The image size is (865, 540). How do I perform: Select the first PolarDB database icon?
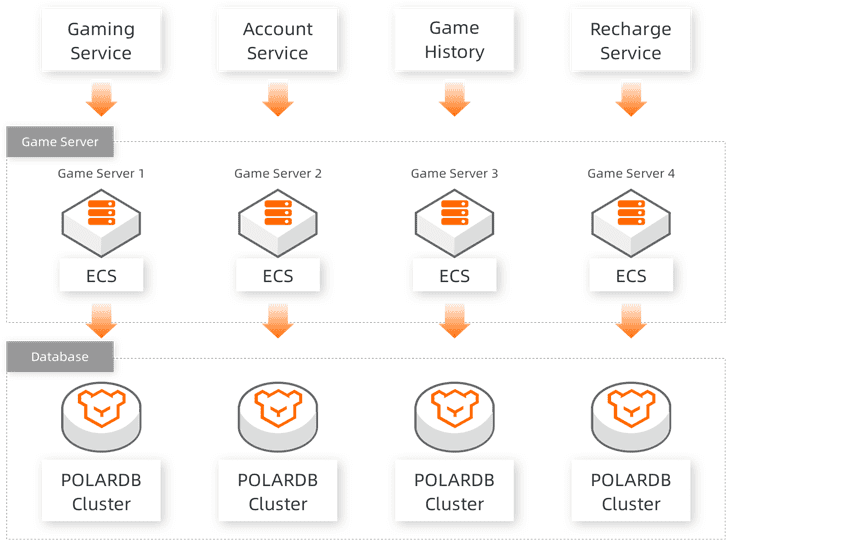point(101,417)
